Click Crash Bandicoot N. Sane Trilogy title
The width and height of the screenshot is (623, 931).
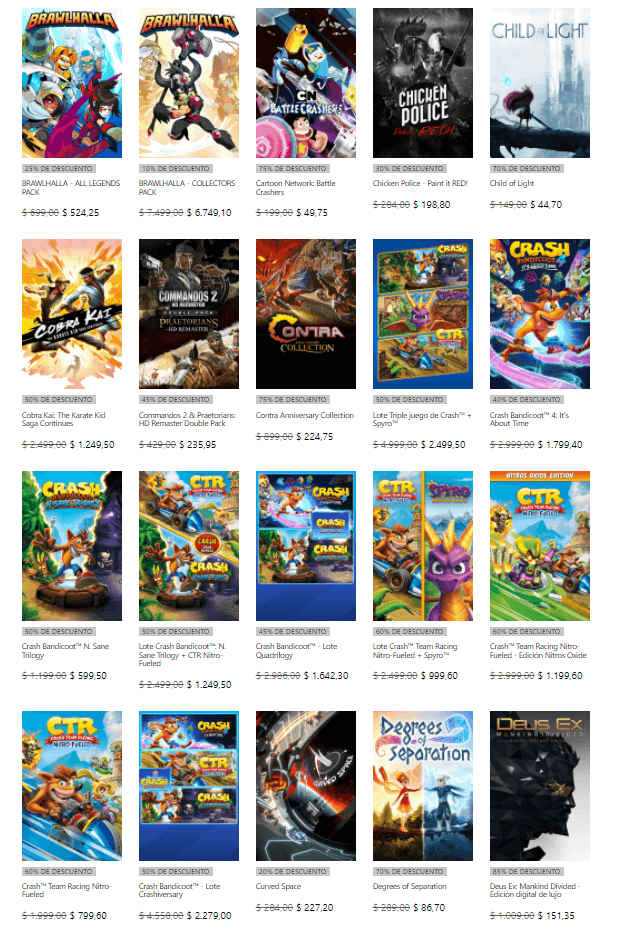click(65, 651)
